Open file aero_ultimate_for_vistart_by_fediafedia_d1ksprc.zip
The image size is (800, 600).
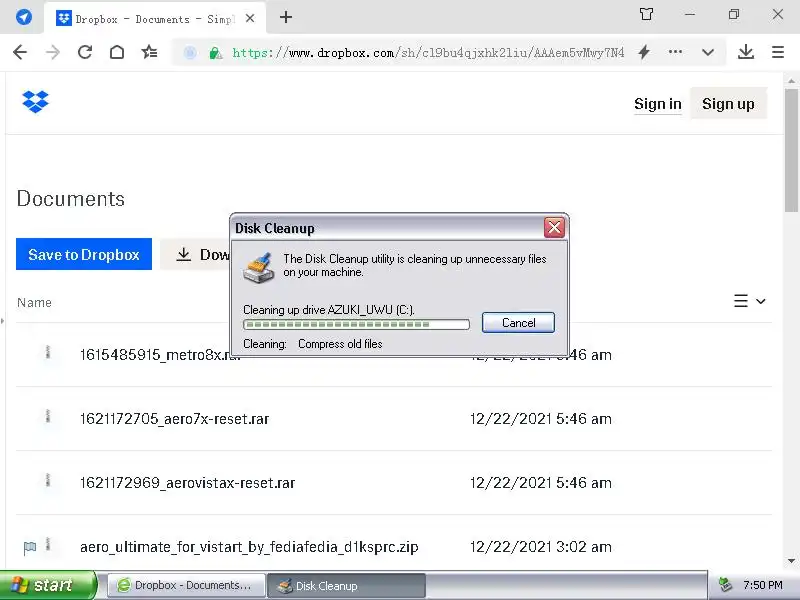tap(249, 547)
